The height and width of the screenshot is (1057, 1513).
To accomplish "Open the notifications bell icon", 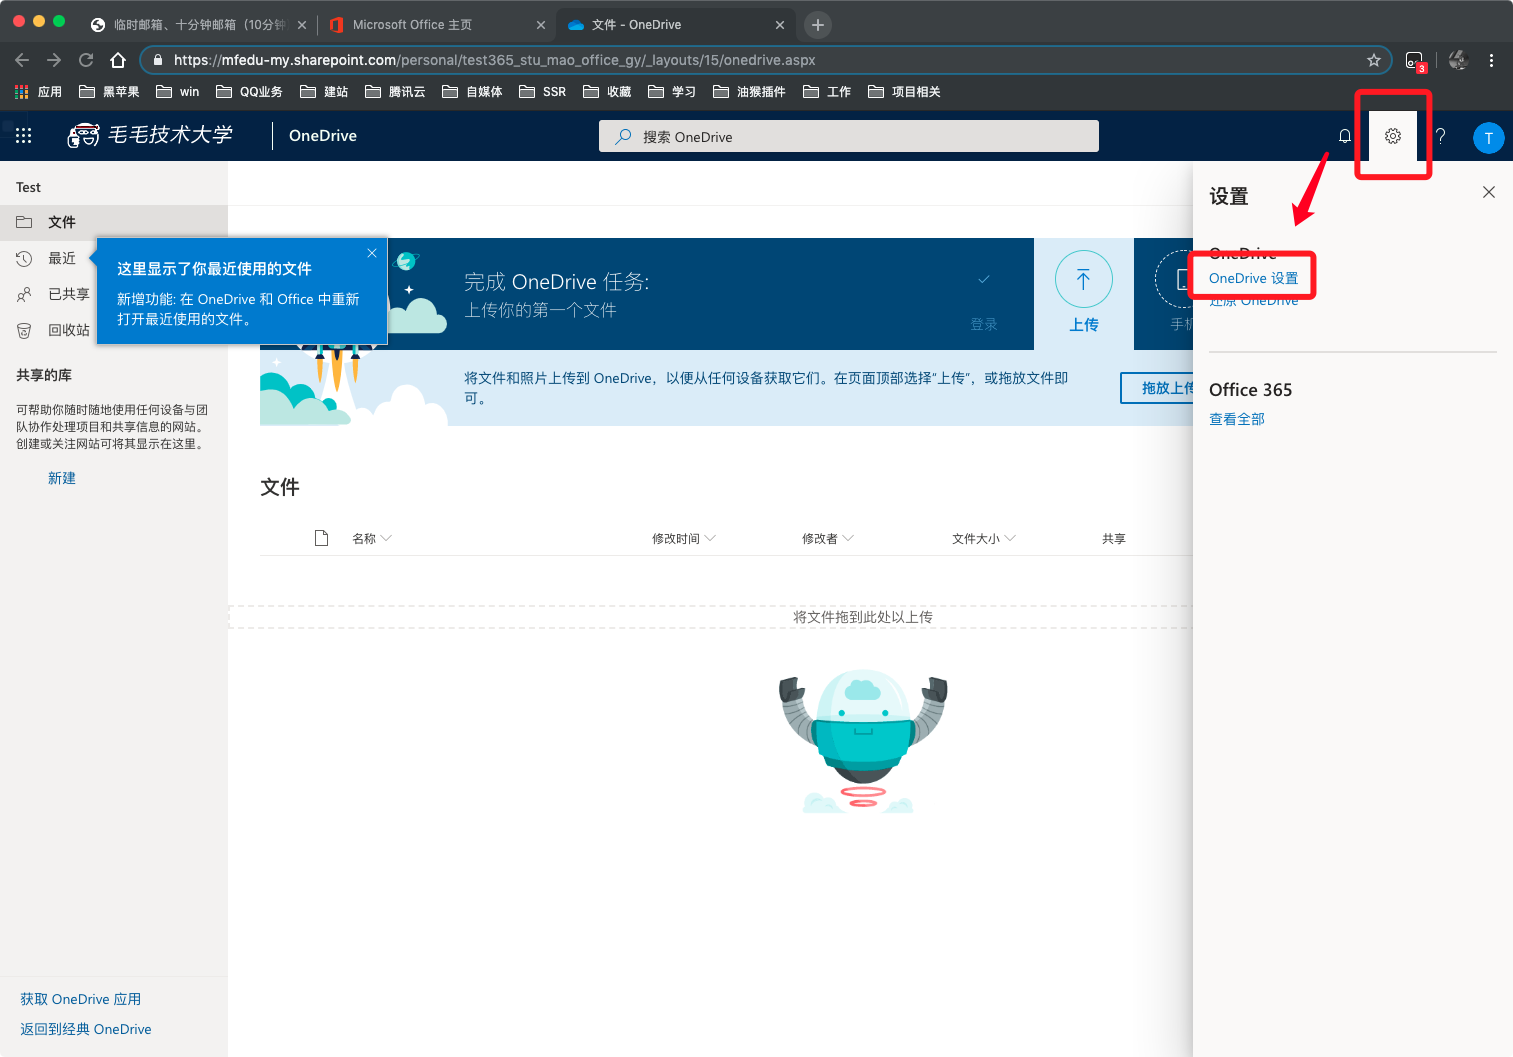I will pos(1345,136).
